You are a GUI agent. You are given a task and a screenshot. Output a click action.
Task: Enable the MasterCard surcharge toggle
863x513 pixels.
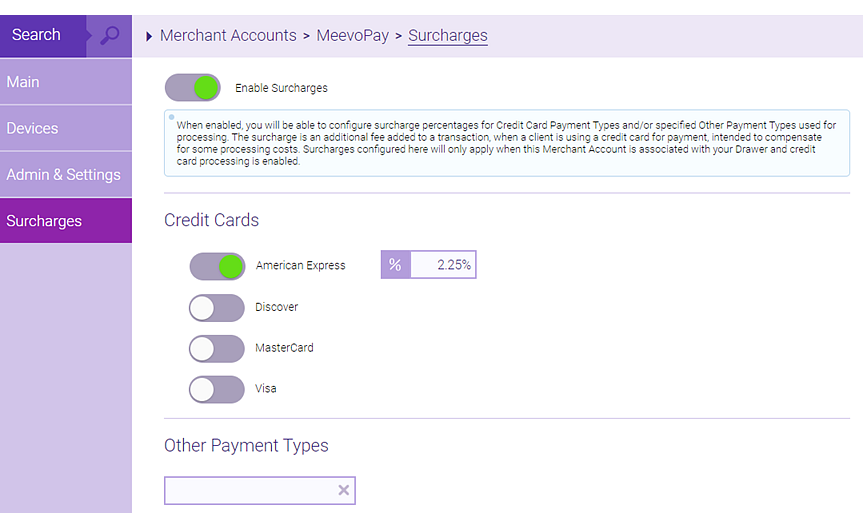click(217, 348)
